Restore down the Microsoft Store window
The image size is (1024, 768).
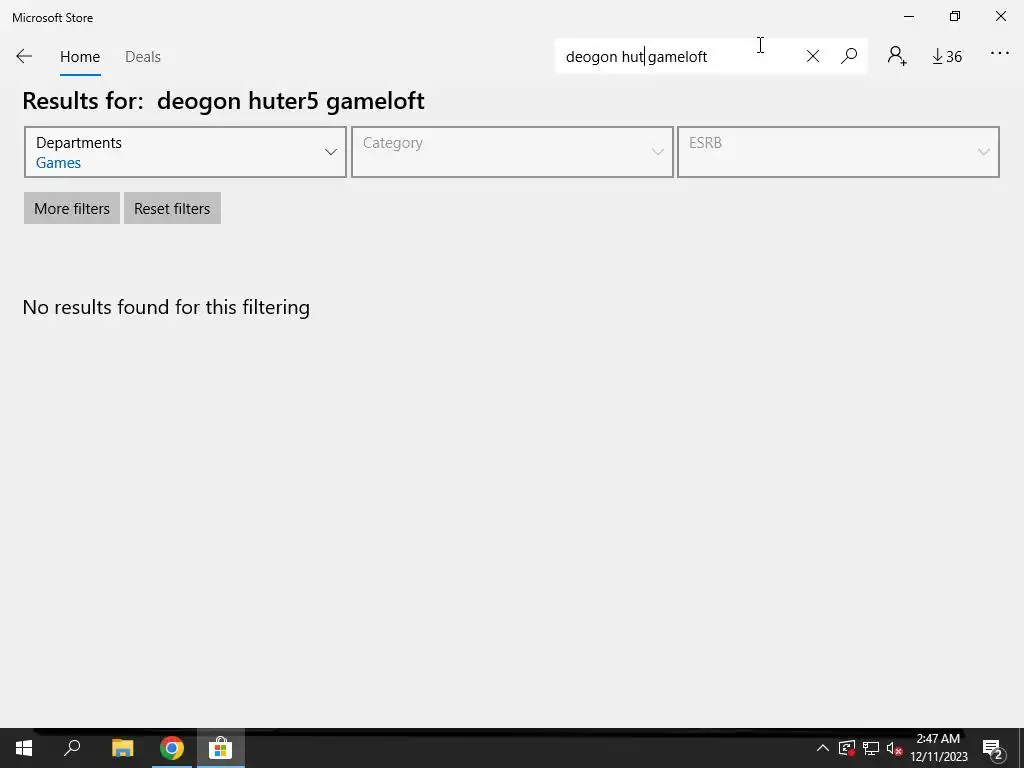pyautogui.click(x=955, y=16)
